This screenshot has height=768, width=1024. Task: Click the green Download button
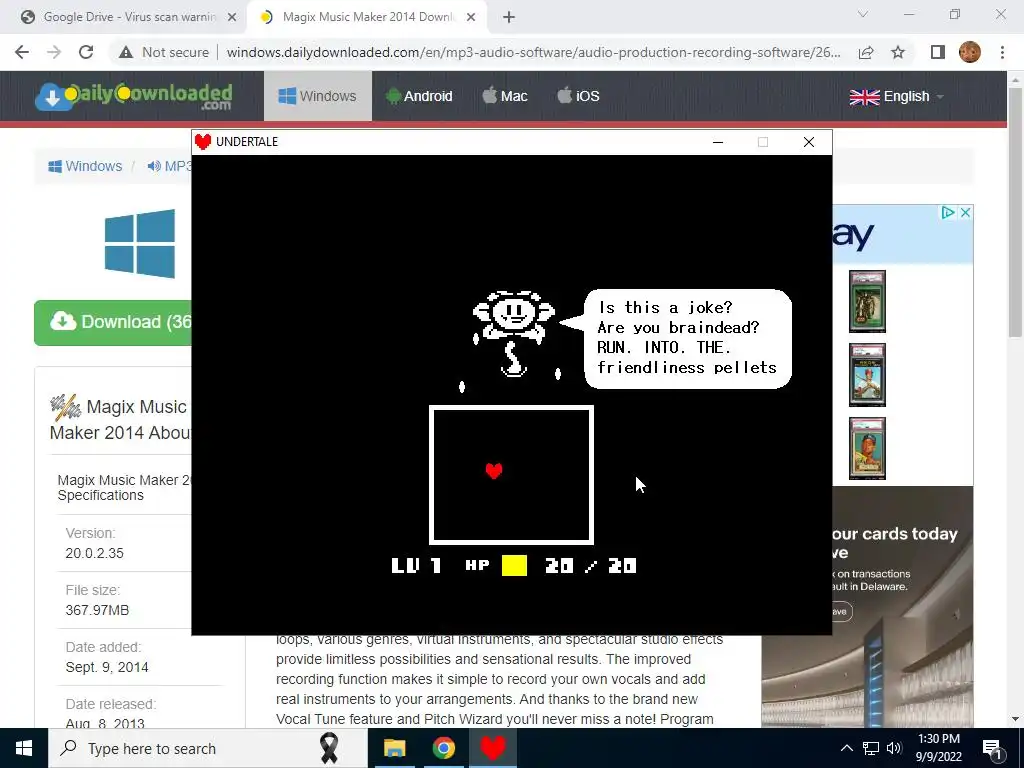click(x=113, y=323)
